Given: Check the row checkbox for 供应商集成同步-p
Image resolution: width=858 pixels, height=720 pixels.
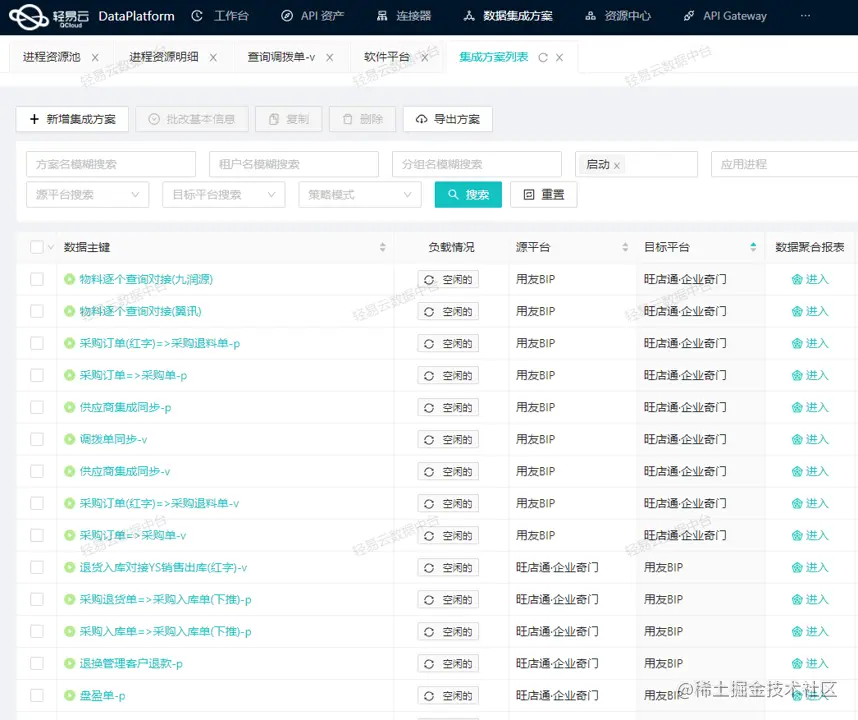Looking at the screenshot, I should (36, 407).
